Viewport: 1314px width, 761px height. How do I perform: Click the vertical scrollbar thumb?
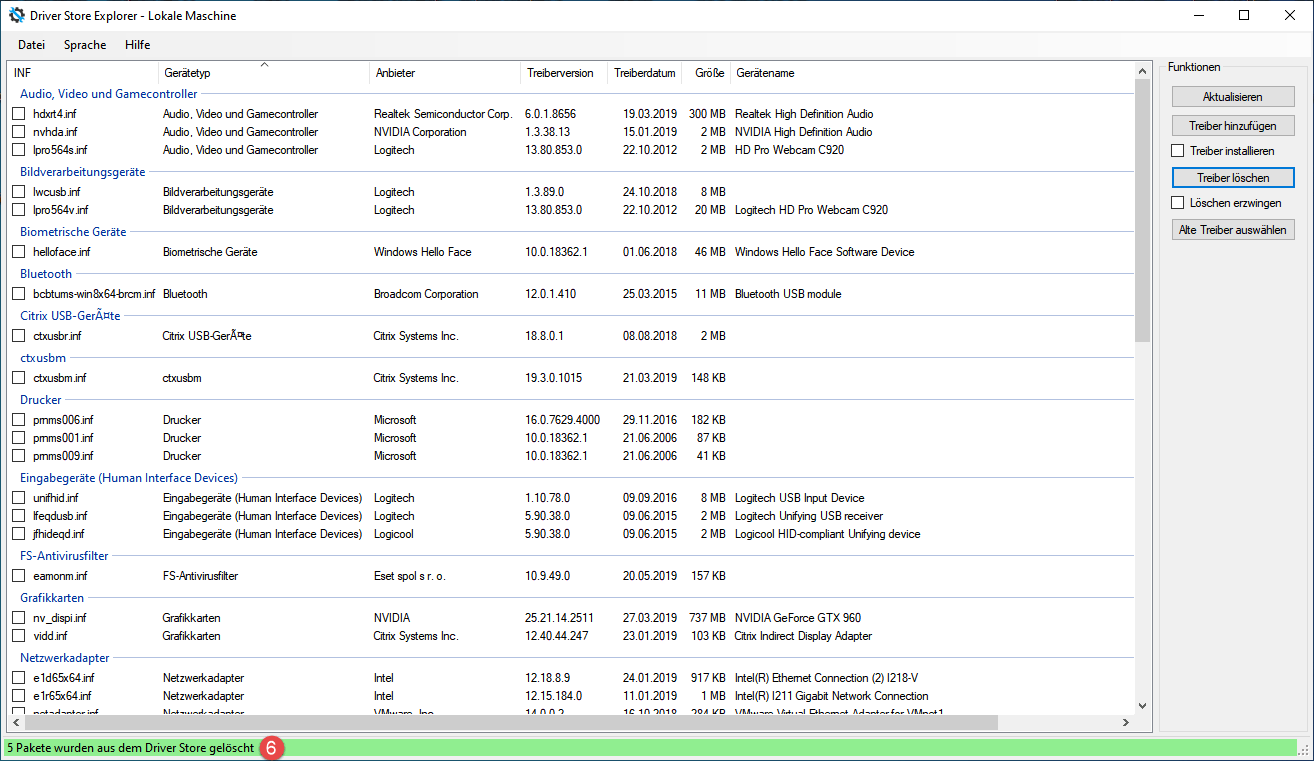1142,210
